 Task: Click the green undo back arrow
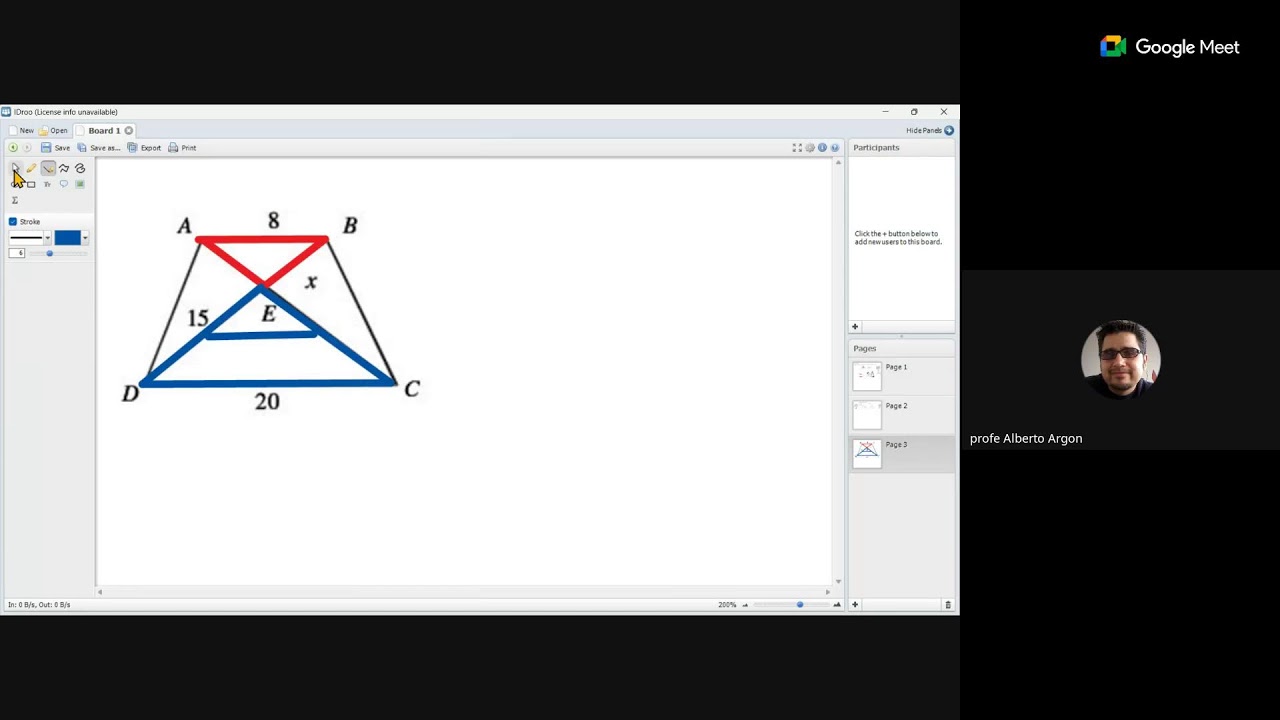pos(13,148)
